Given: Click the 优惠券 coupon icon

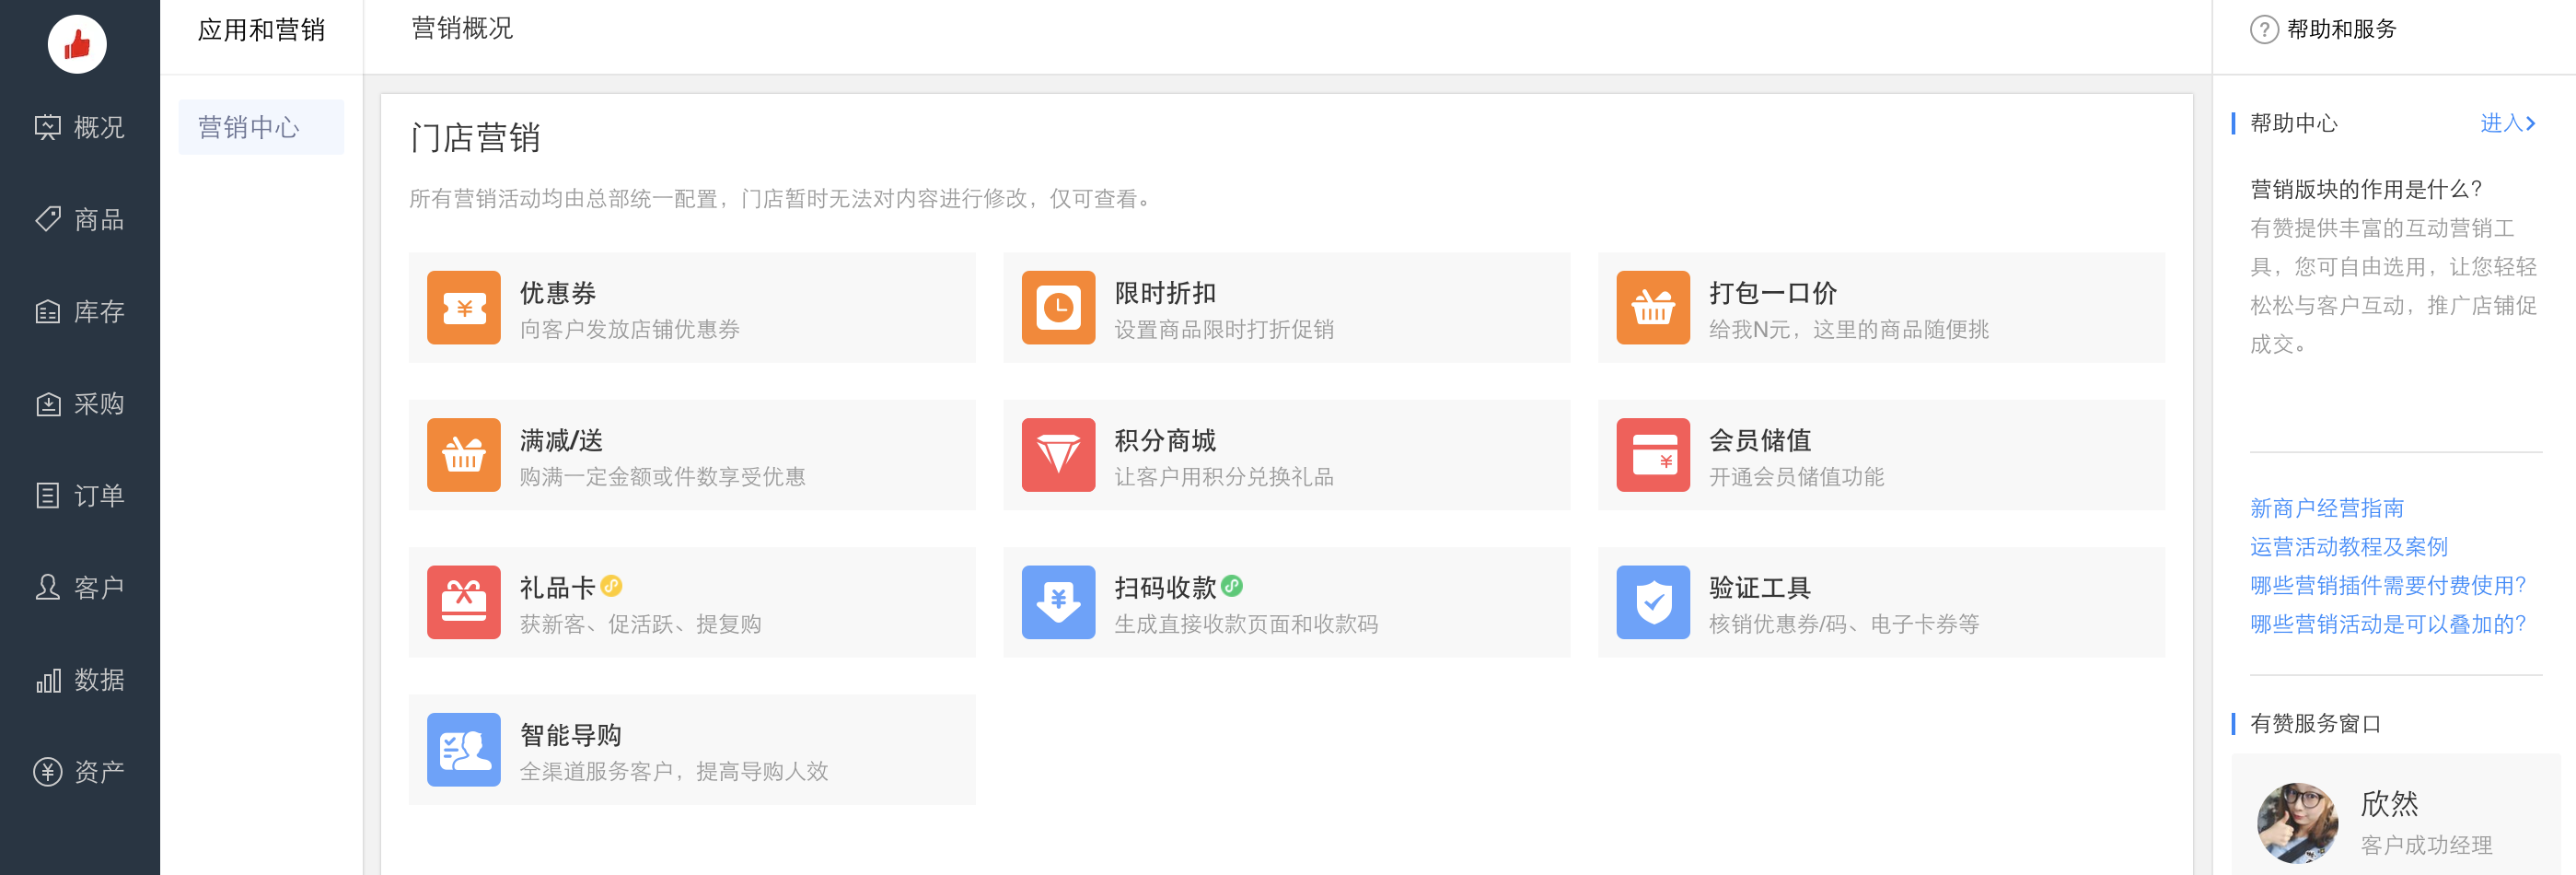Looking at the screenshot, I should [x=464, y=308].
